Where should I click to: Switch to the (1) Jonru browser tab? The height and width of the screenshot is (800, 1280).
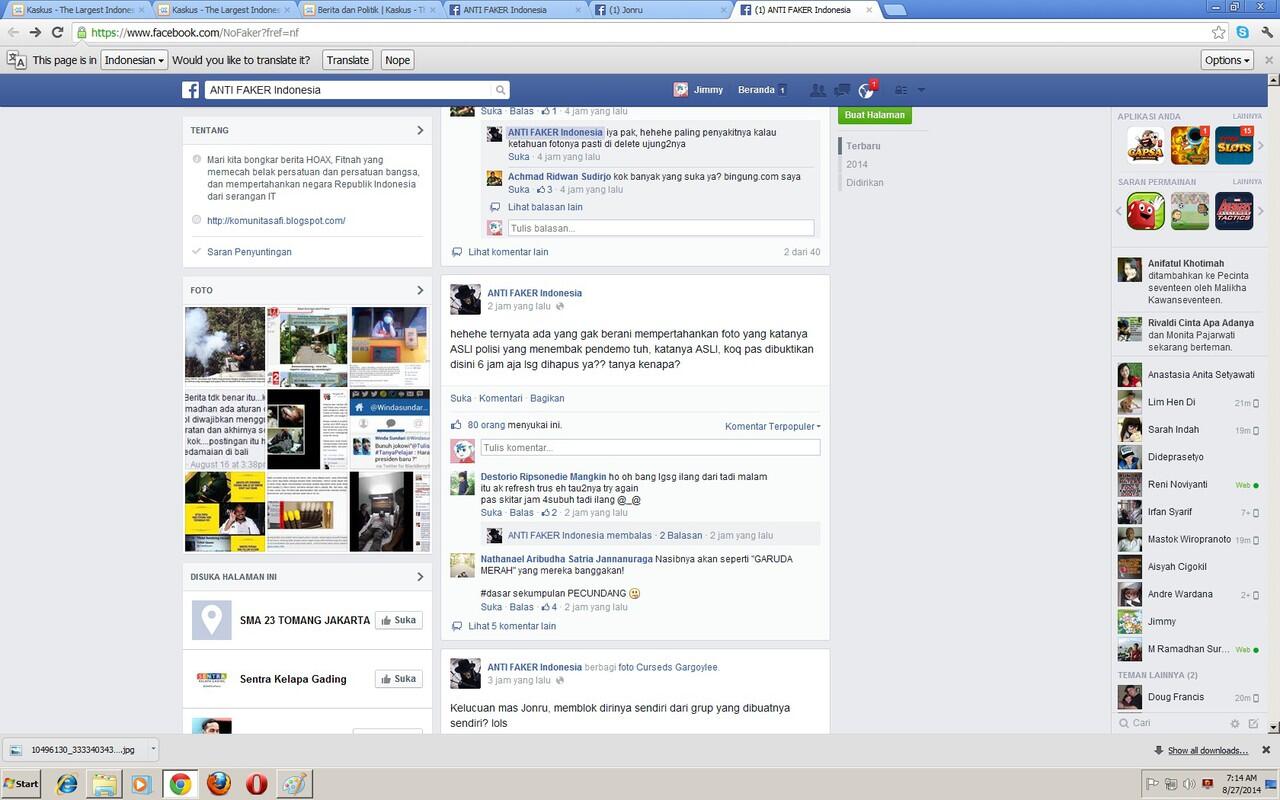point(630,9)
